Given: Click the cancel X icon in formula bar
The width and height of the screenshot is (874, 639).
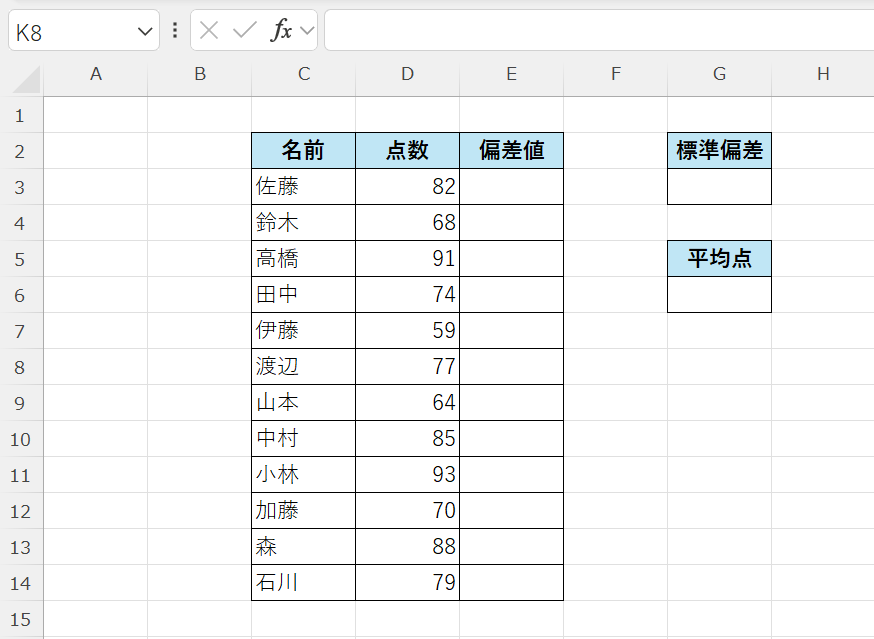Looking at the screenshot, I should coord(209,30).
